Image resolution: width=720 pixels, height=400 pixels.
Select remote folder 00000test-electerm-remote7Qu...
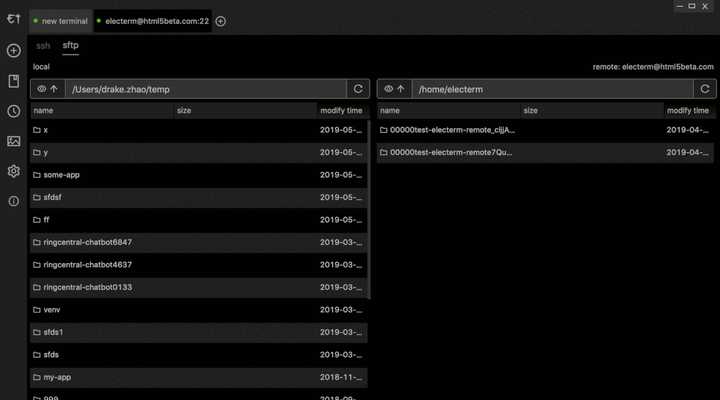click(546, 152)
